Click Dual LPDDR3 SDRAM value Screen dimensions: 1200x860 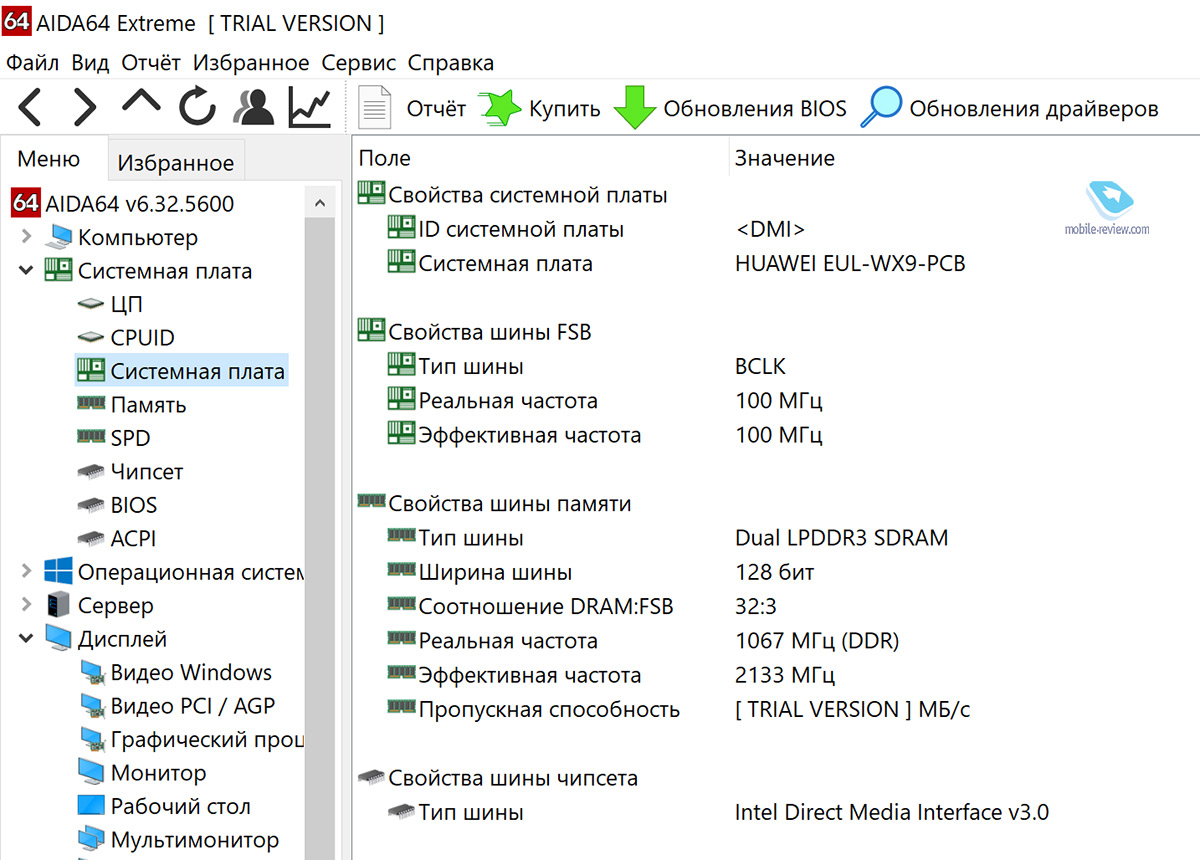pyautogui.click(x=841, y=538)
